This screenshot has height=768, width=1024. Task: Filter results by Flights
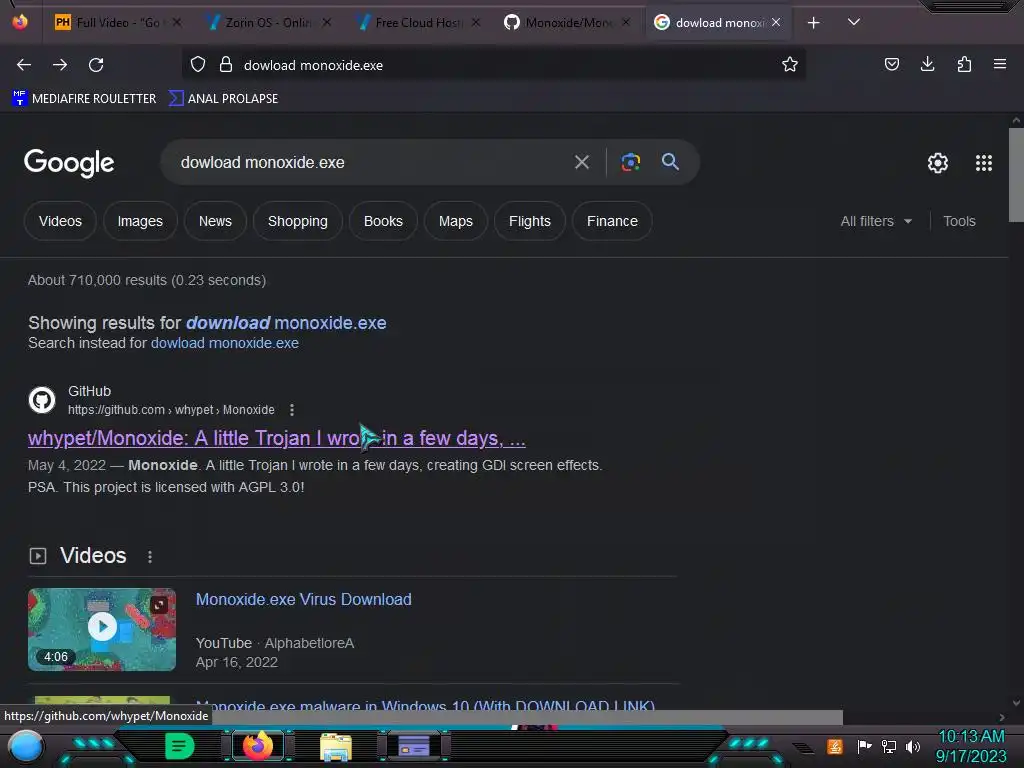coord(530,221)
